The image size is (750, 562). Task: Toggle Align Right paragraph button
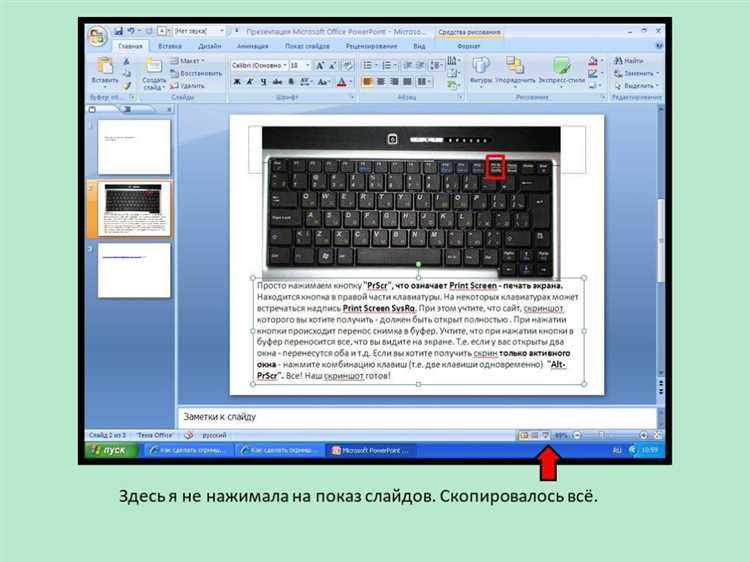[x=394, y=82]
